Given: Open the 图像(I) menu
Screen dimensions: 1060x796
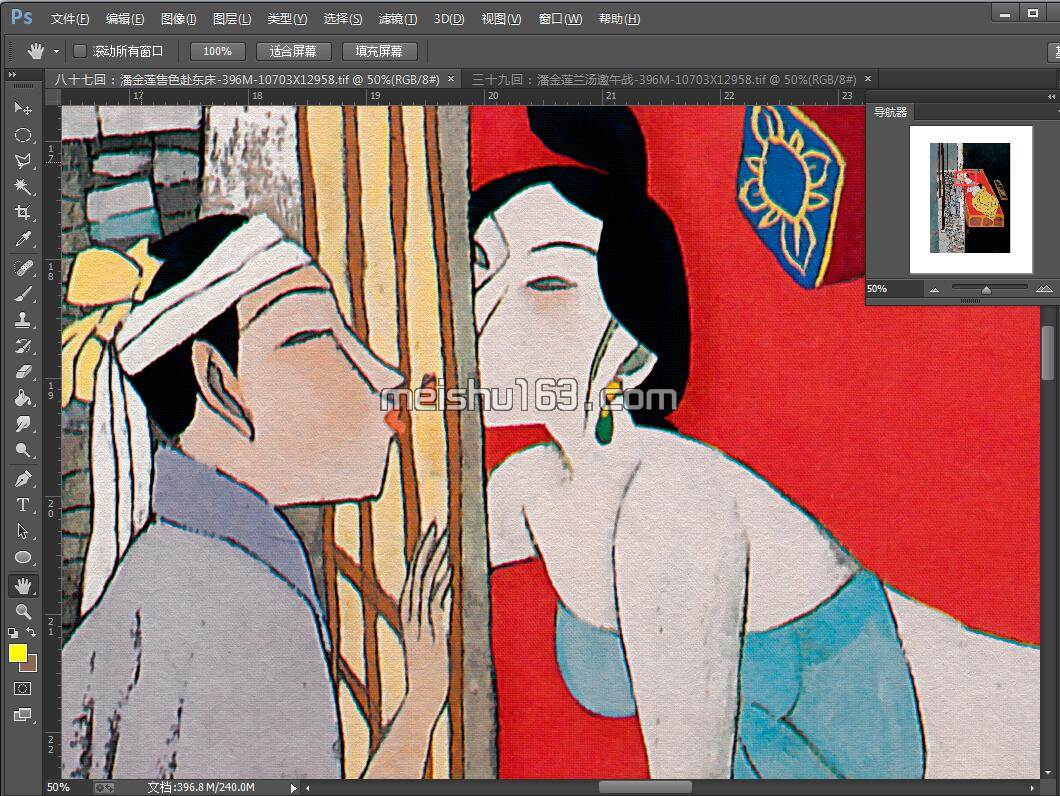Looking at the screenshot, I should (x=178, y=19).
